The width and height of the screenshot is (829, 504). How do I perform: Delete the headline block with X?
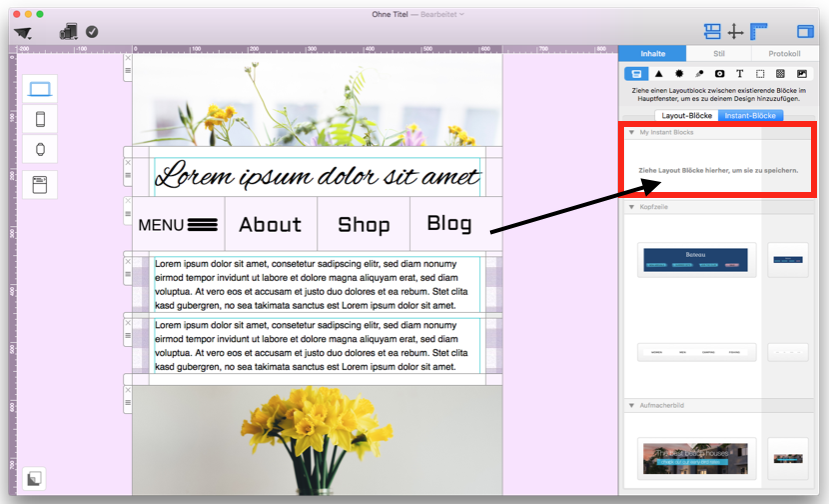pos(128,163)
